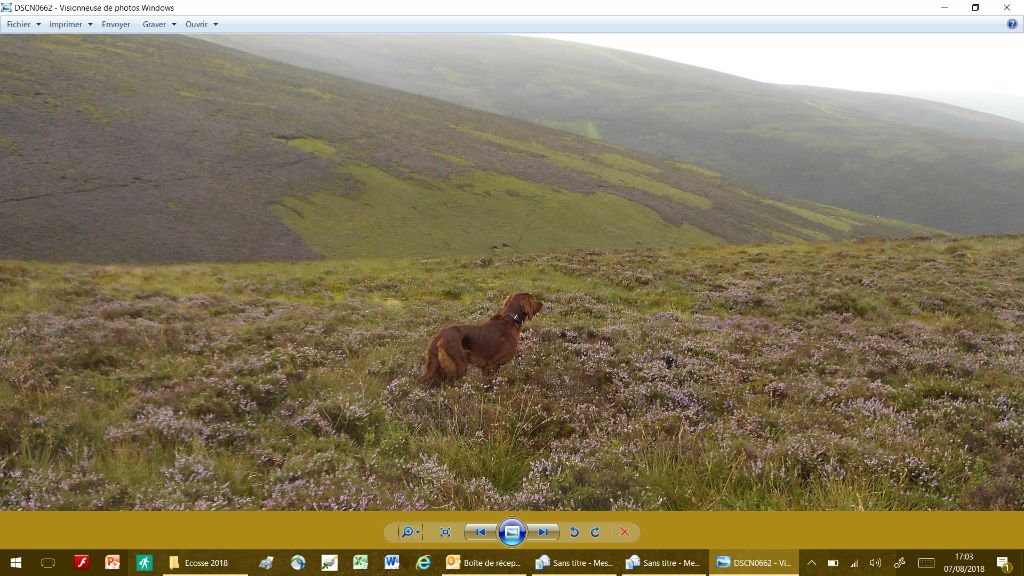Expand the Imprimer dropdown menu

[x=70, y=24]
